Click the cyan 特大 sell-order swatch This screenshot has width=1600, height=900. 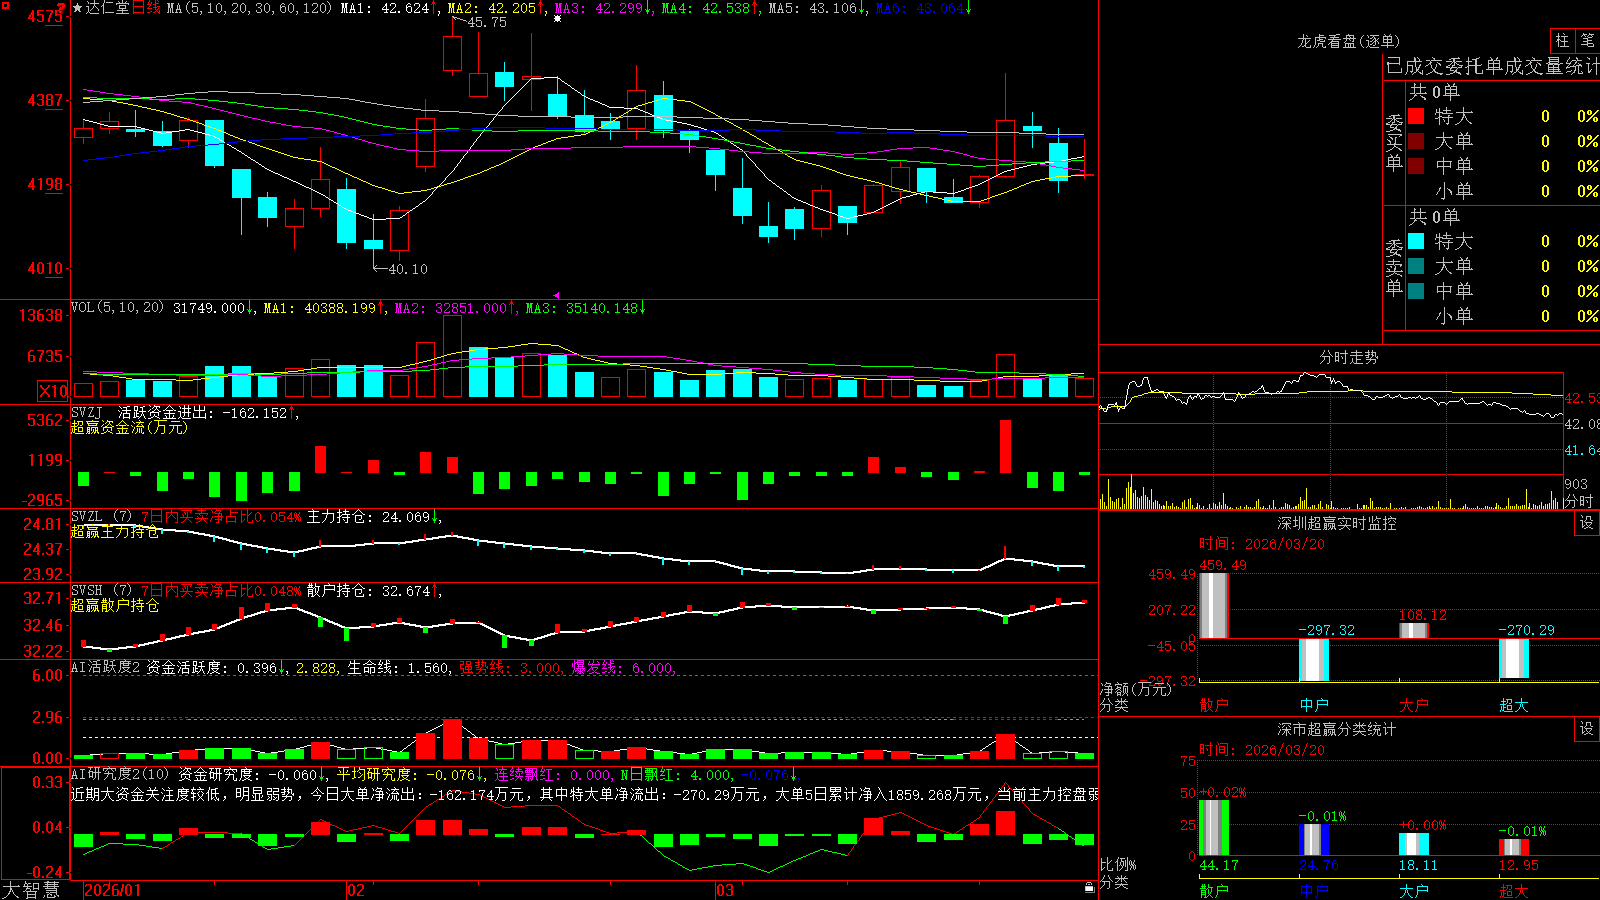click(1416, 241)
